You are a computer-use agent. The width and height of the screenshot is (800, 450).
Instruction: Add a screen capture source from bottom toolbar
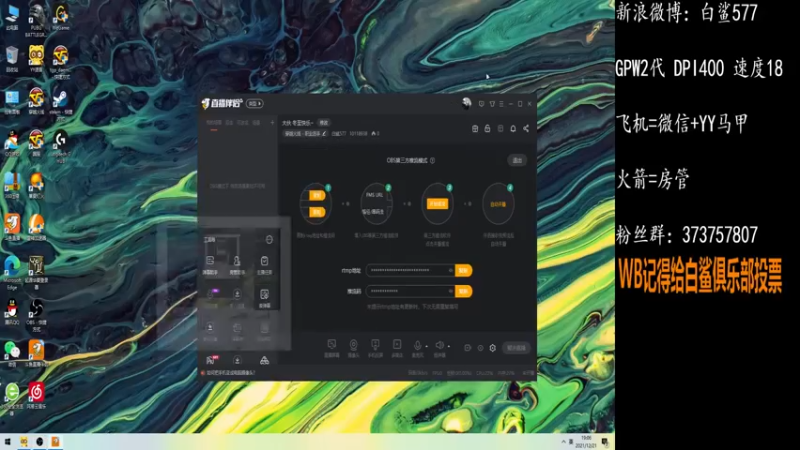tap(332, 348)
